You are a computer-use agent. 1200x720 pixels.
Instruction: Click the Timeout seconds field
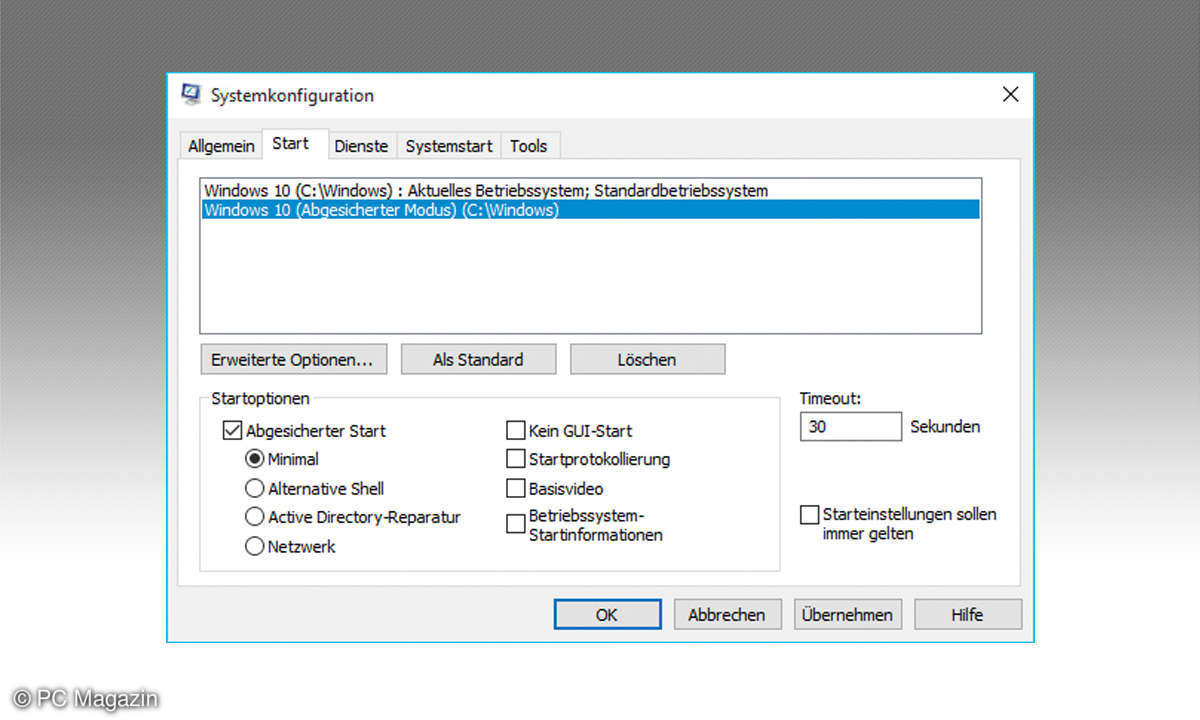point(851,427)
